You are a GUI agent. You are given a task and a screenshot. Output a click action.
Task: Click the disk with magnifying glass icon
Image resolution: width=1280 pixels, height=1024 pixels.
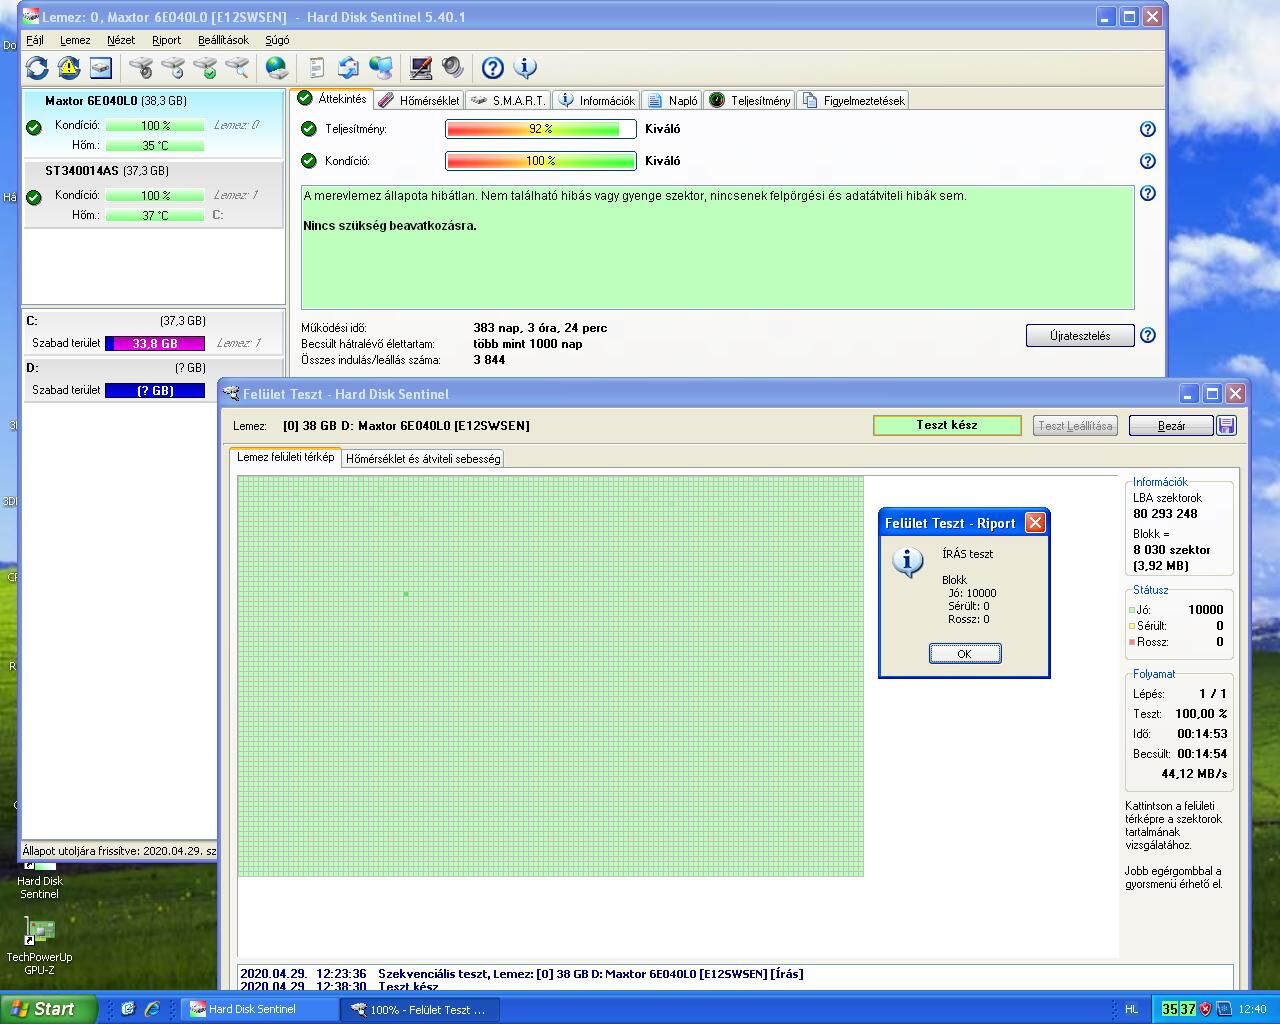[x=237, y=68]
